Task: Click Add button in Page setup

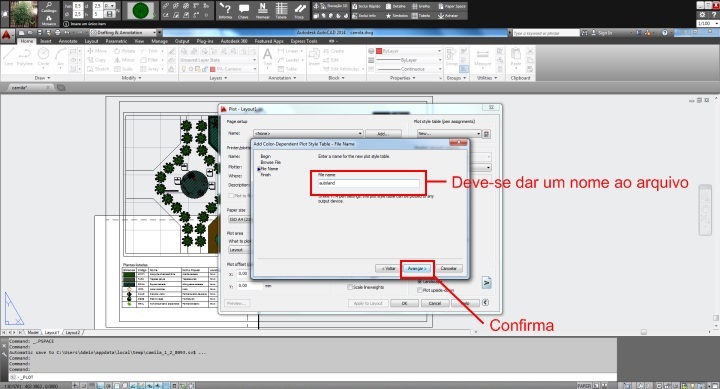Action: coord(383,134)
